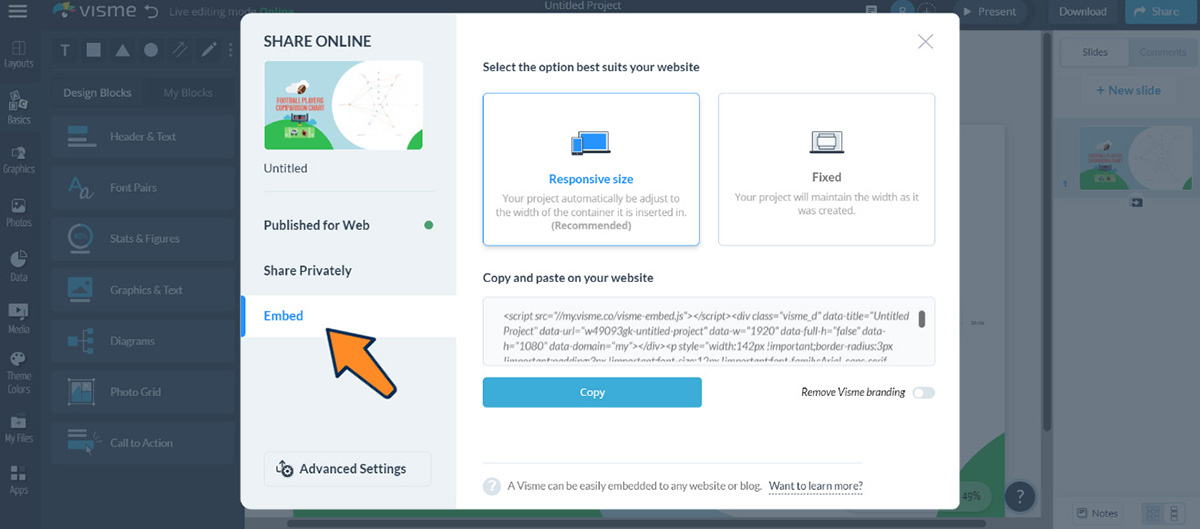This screenshot has height=529, width=1200.
Task: Open Layouts in left sidebar
Action: (18, 54)
